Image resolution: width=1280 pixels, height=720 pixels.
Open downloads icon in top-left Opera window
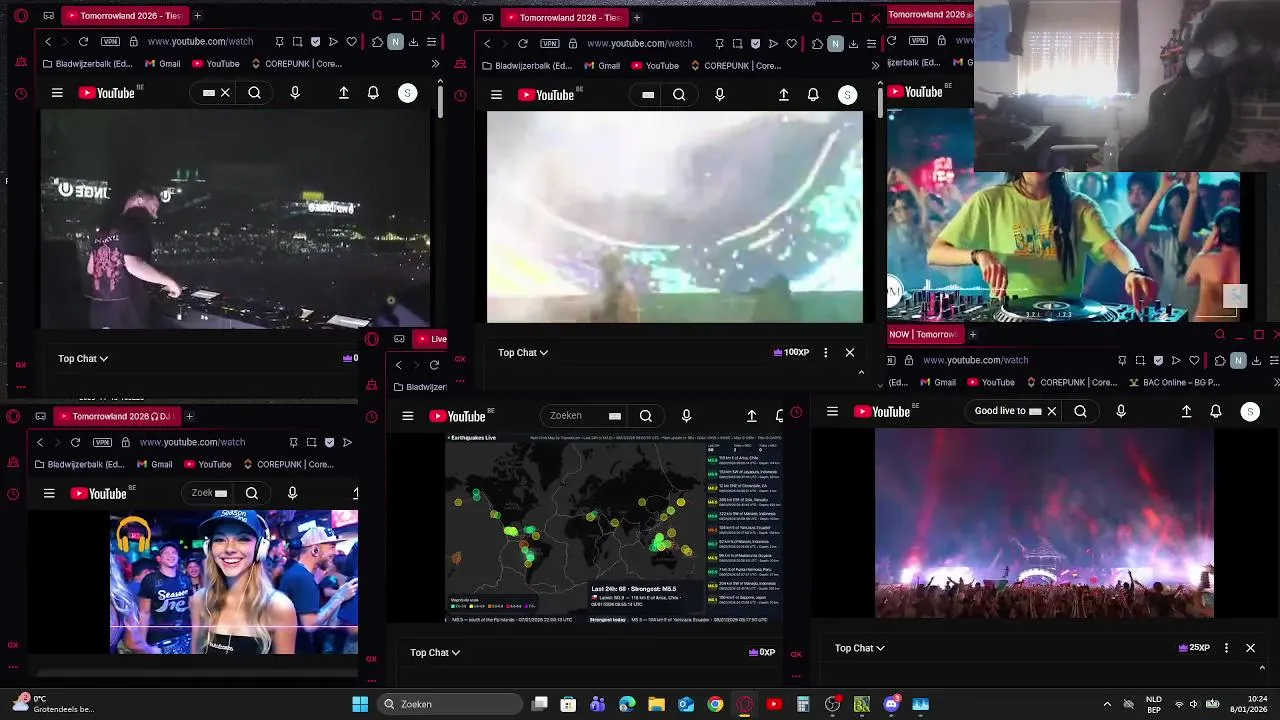coord(413,42)
